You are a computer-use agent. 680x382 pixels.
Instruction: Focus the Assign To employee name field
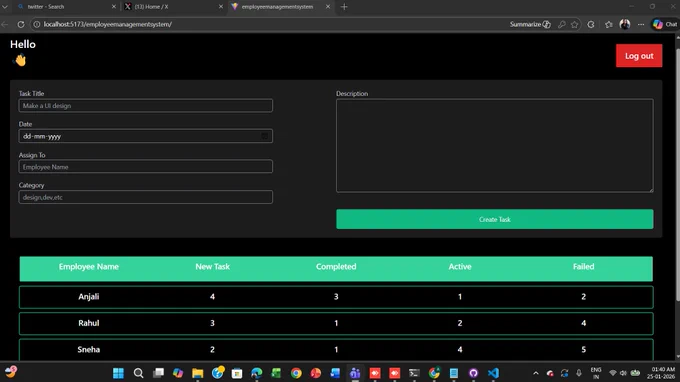point(146,167)
